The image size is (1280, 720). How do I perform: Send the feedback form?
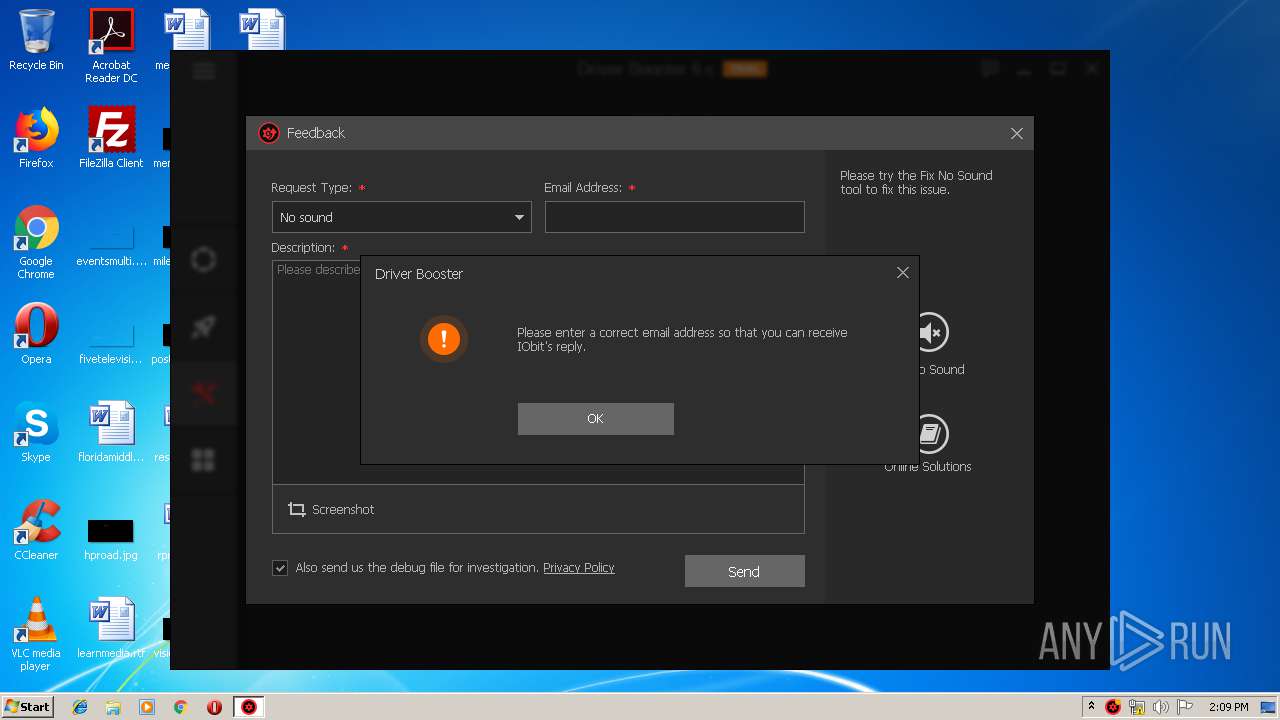coord(744,571)
